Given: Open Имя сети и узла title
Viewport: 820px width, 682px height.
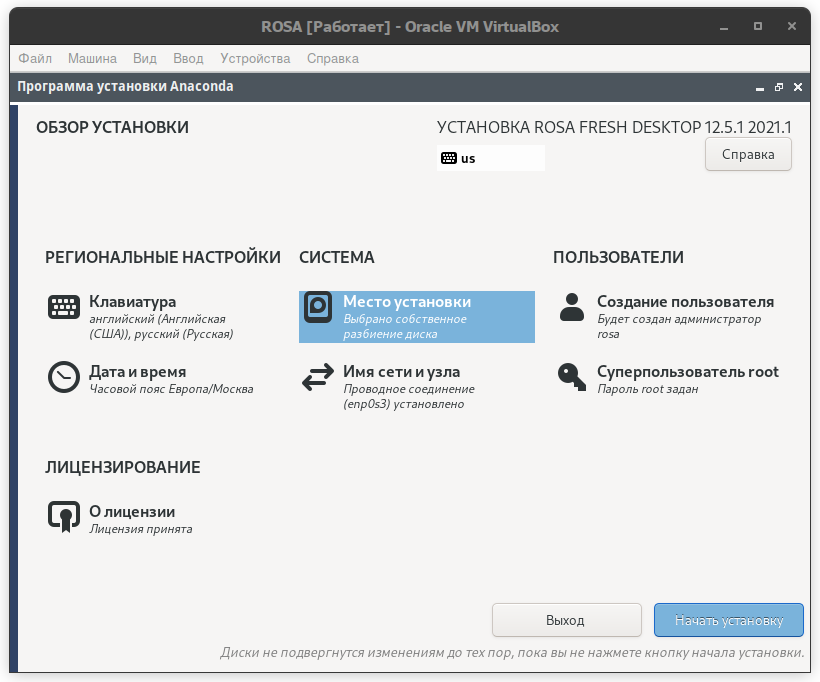Looking at the screenshot, I should coord(402,371).
